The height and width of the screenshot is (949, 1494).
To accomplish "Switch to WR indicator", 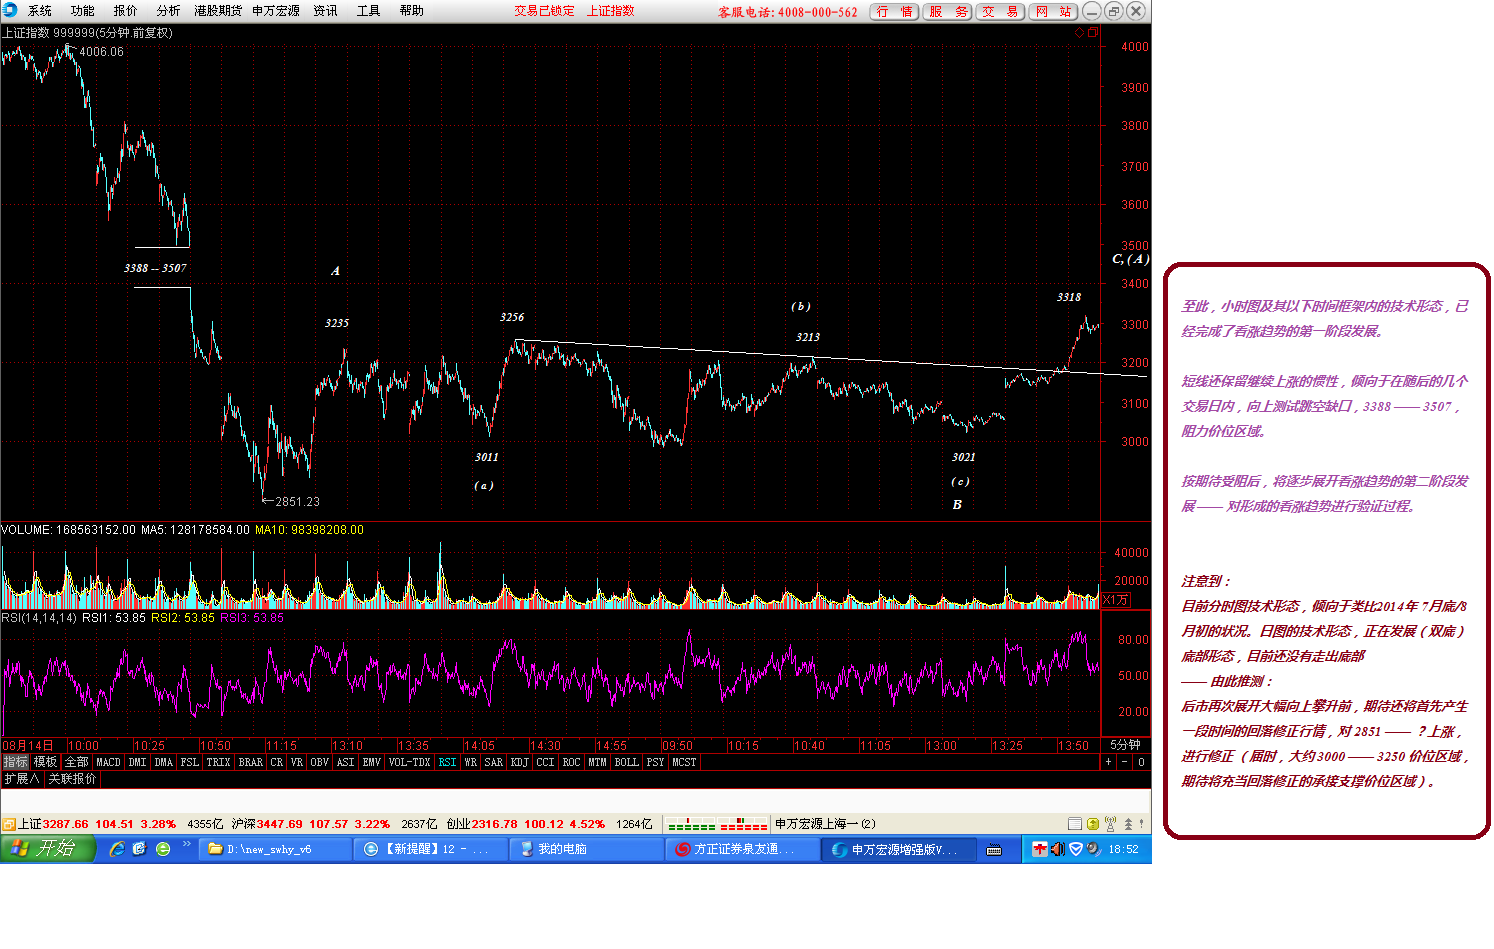I will pos(470,762).
